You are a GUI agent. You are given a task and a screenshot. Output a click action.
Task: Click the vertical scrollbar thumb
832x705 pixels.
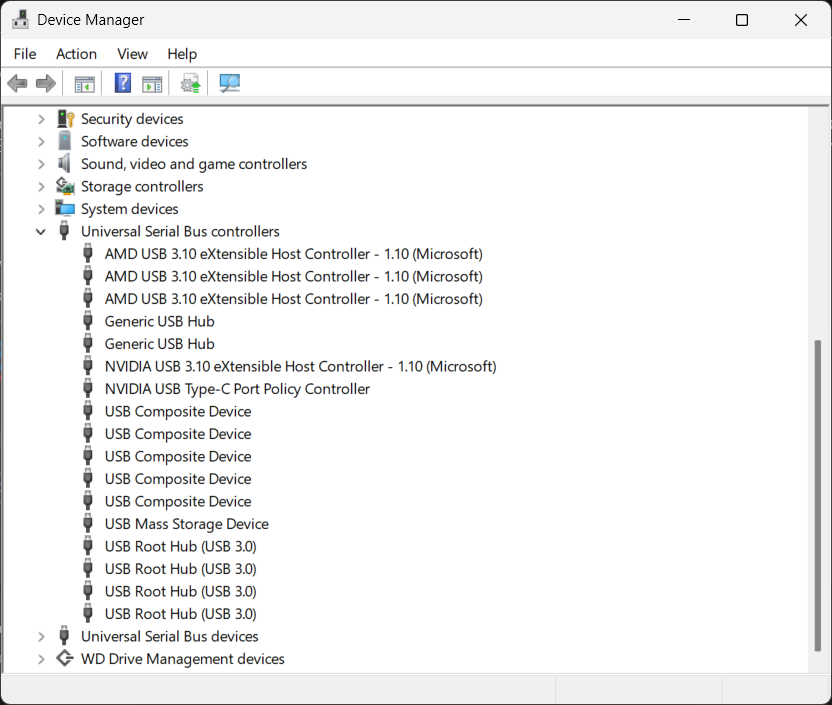coord(818,495)
